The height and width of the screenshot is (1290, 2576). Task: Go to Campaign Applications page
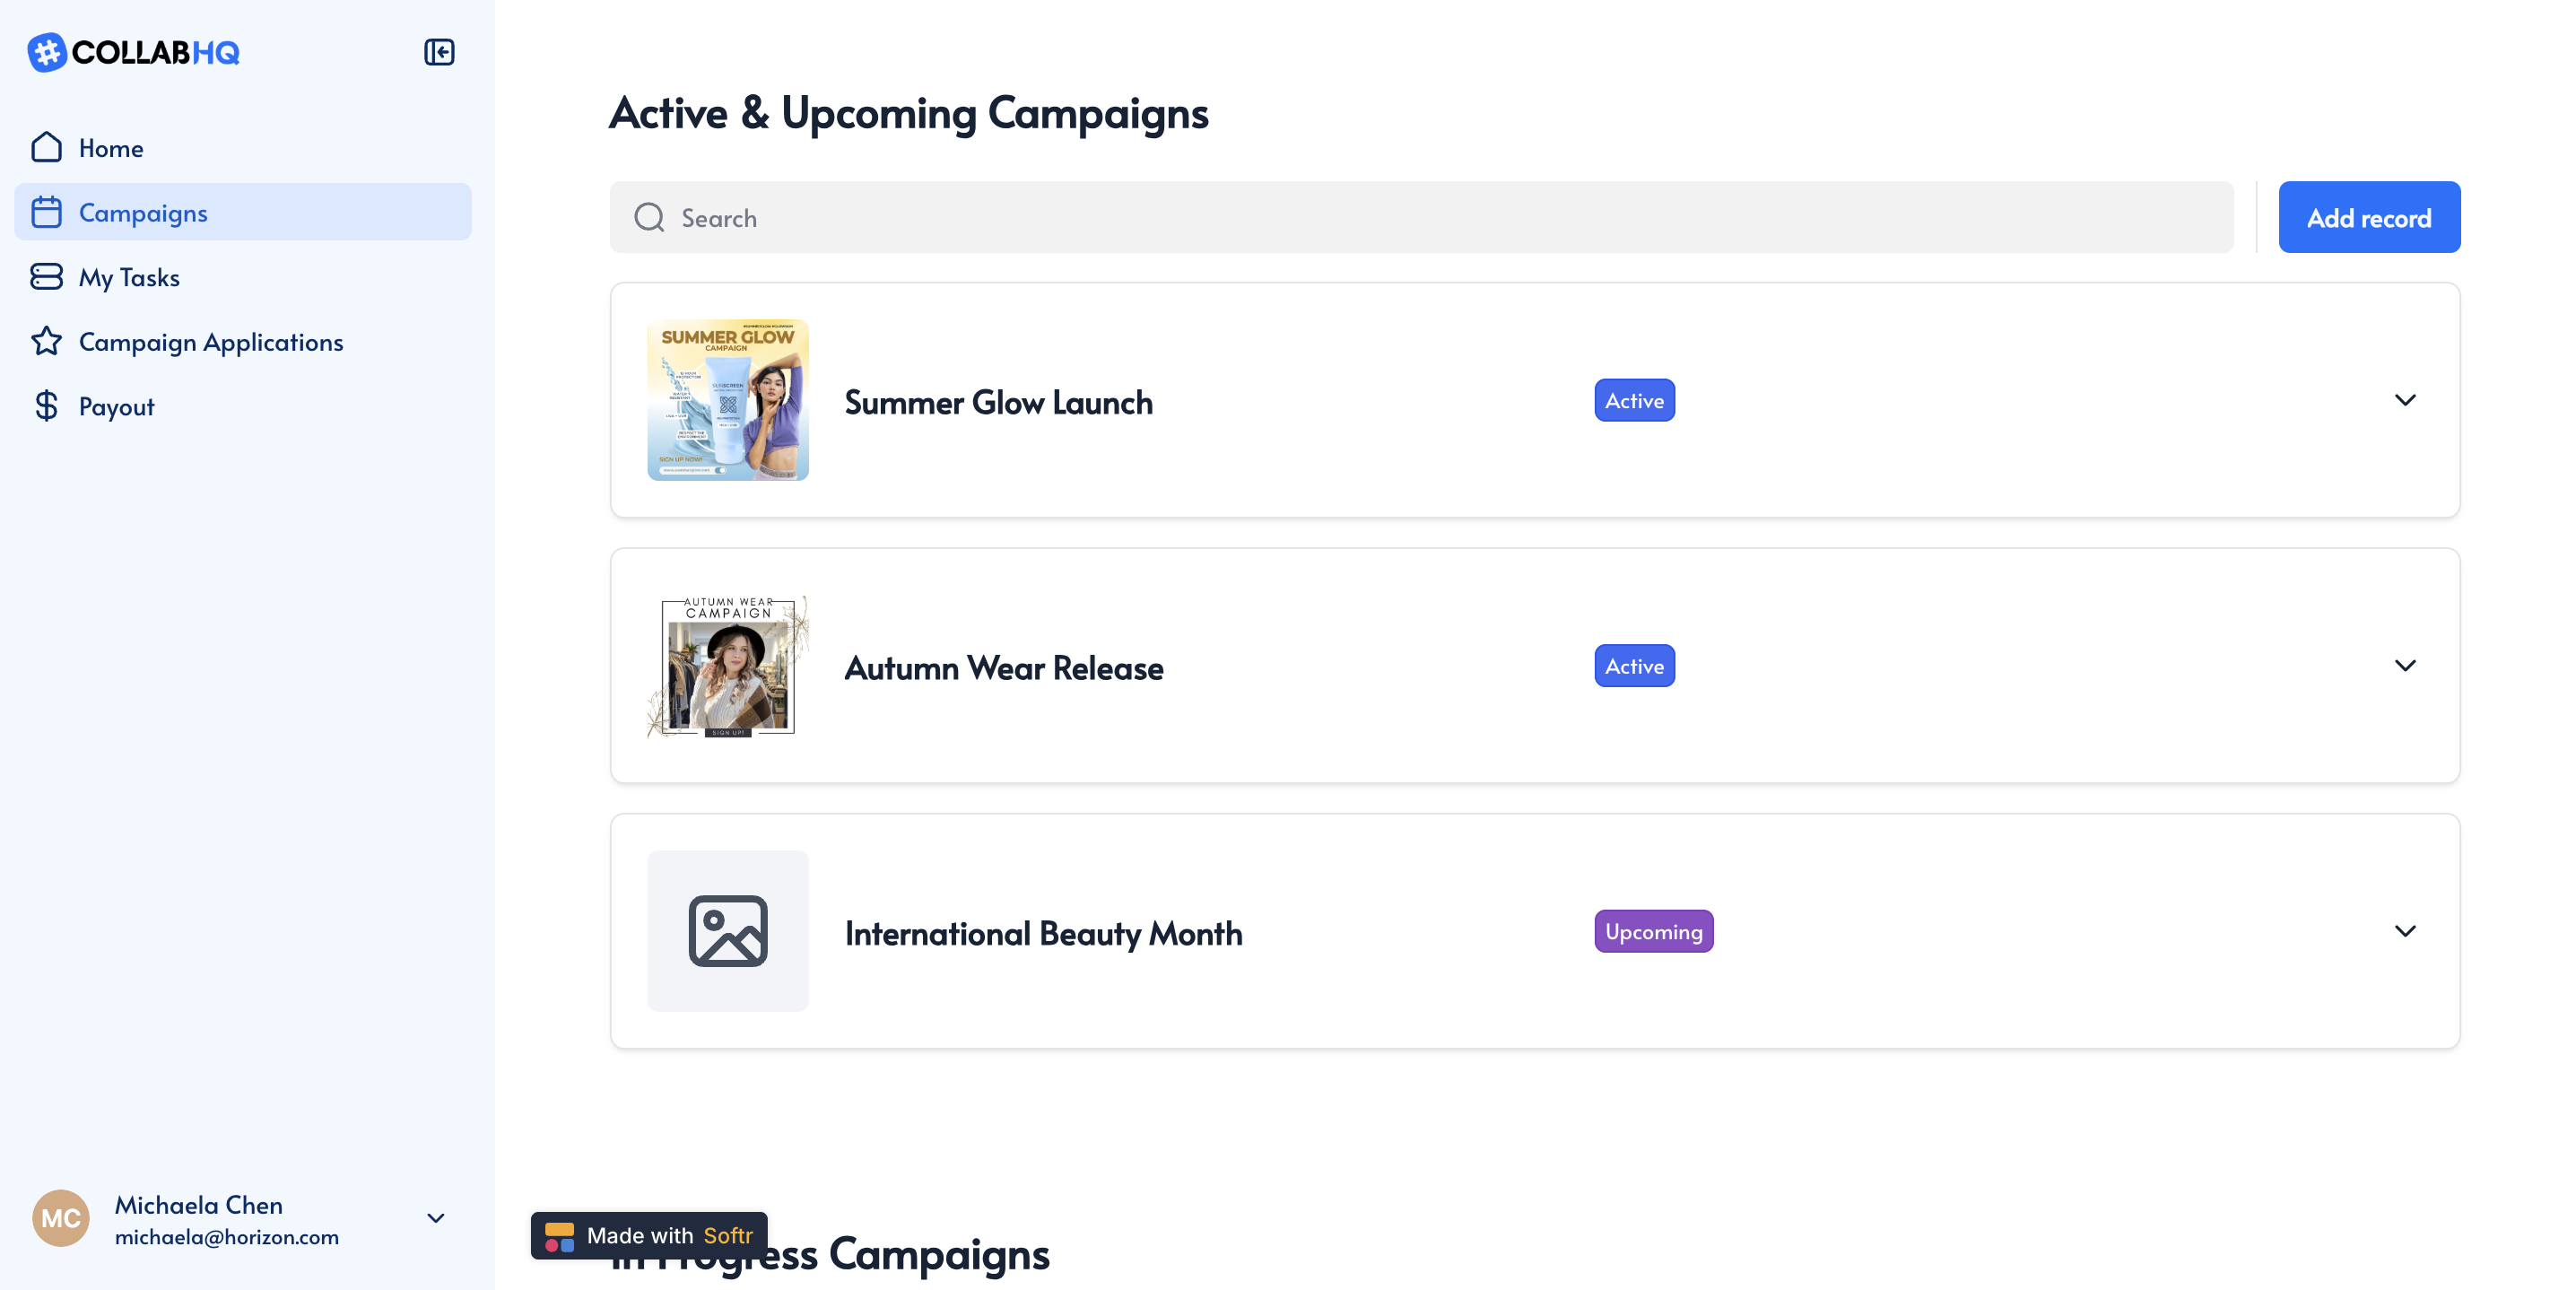point(211,341)
